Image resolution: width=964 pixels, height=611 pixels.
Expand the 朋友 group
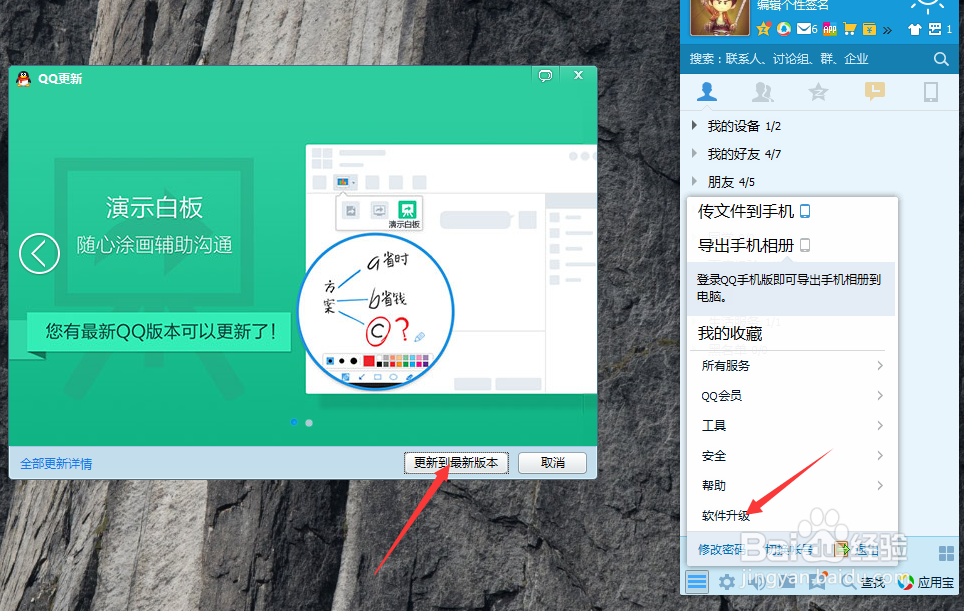tap(695, 181)
